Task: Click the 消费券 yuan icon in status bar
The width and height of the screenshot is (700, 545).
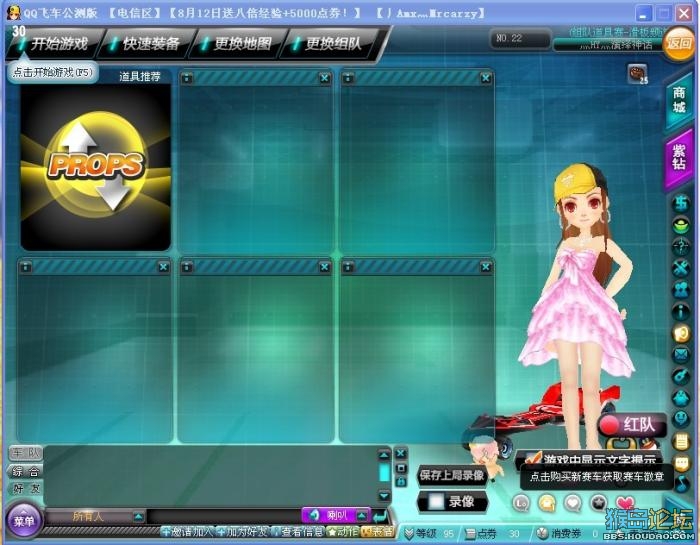Action: 542,533
